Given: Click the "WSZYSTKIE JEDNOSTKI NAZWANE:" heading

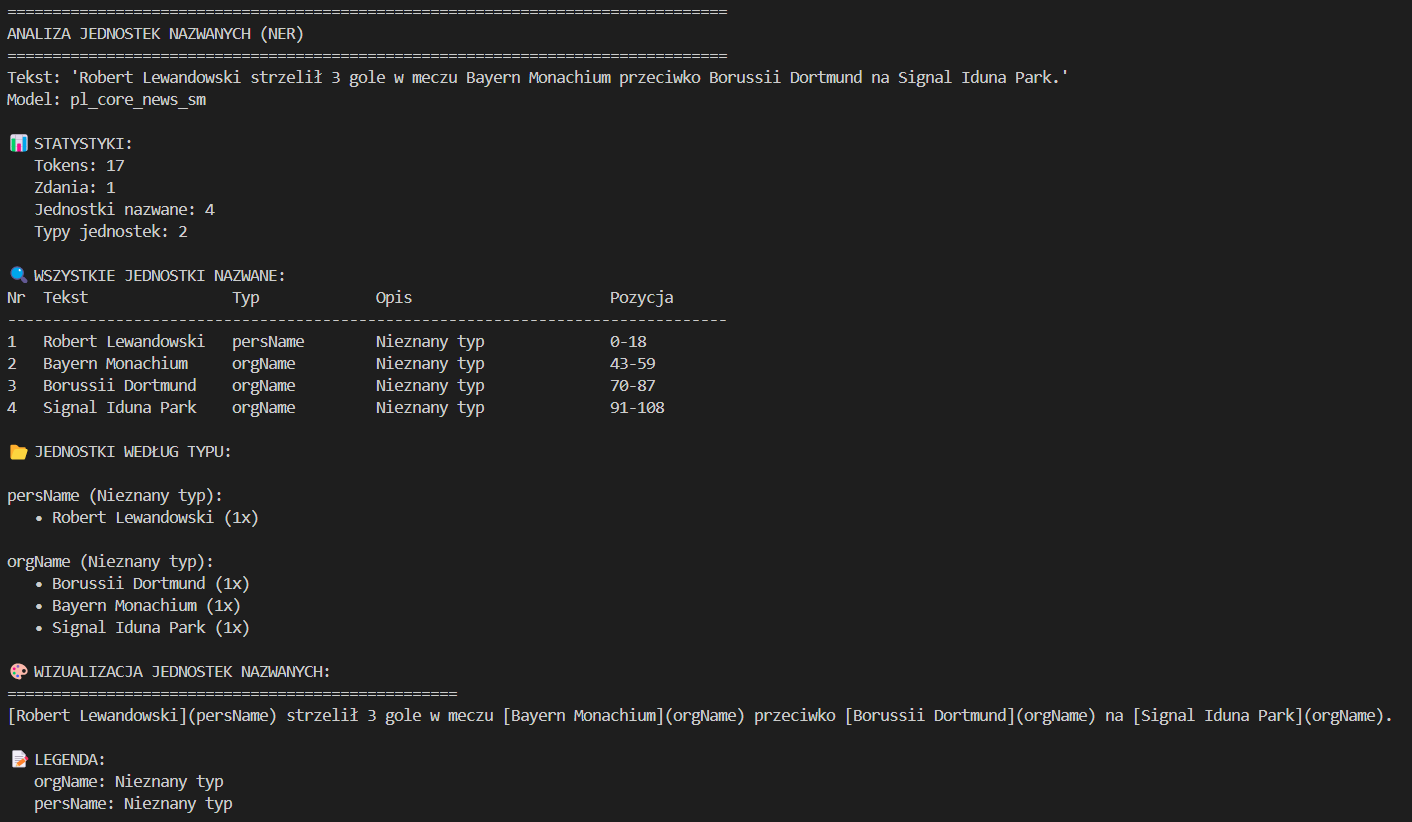Looking at the screenshot, I should 160,276.
